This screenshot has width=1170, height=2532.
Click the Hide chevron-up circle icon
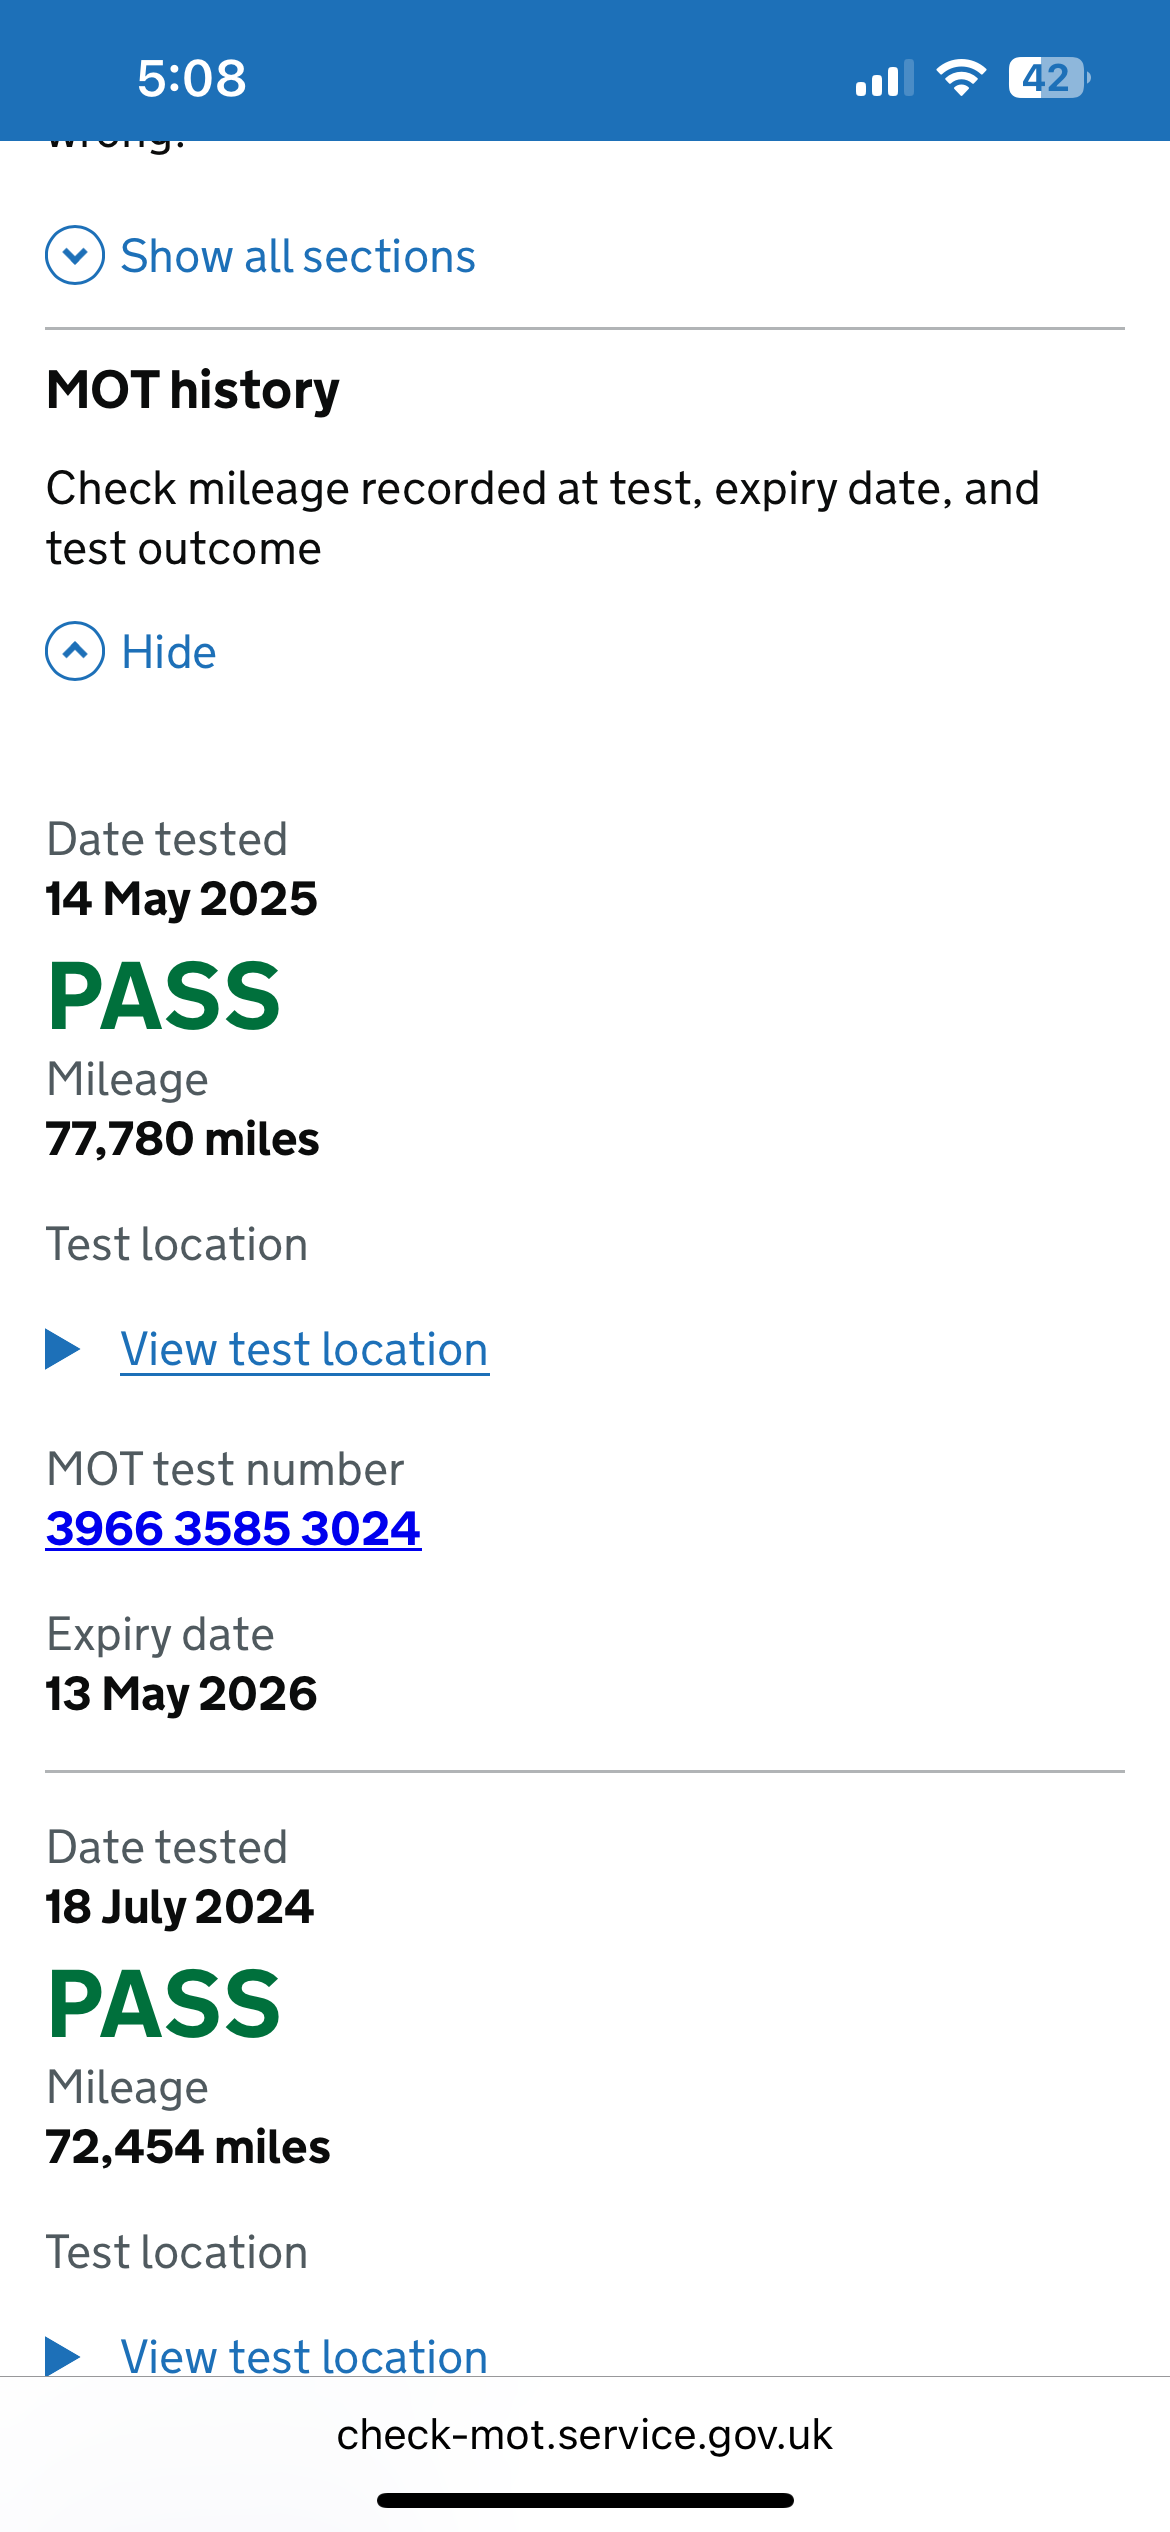click(75, 651)
